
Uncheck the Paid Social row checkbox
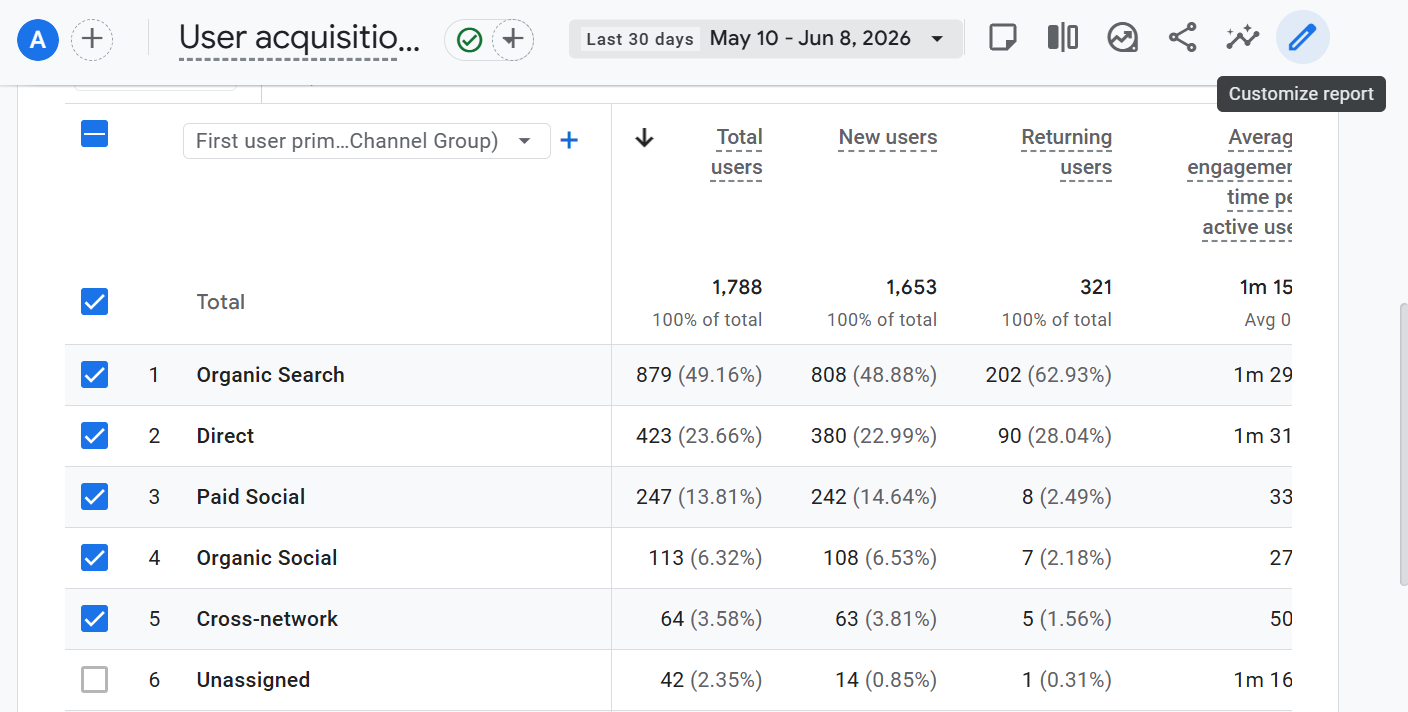pyautogui.click(x=94, y=496)
